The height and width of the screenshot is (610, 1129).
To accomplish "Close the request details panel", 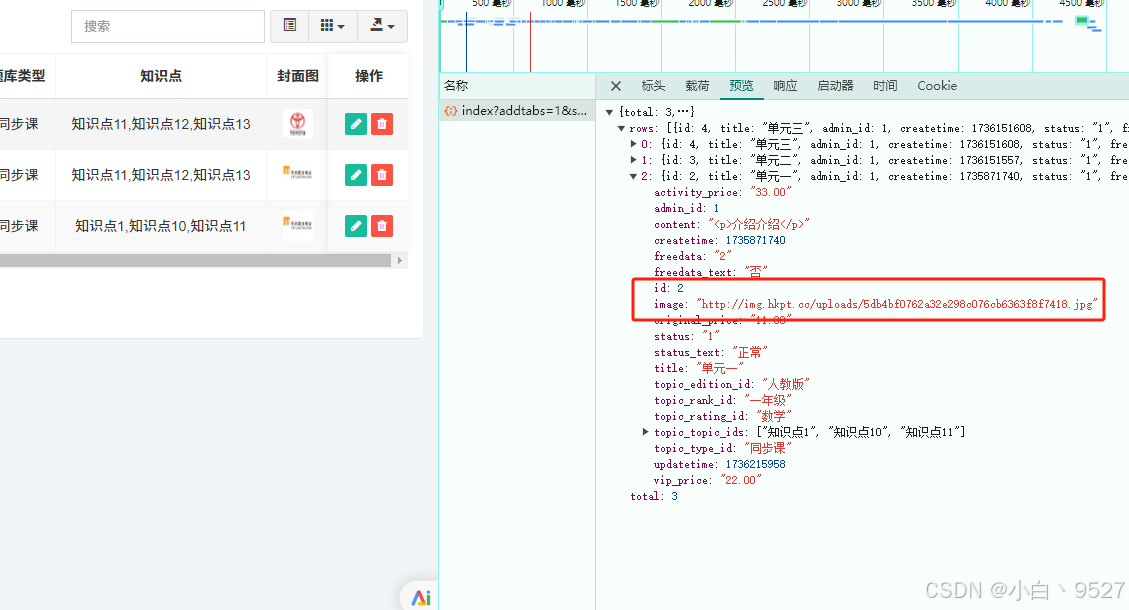I will coord(616,86).
